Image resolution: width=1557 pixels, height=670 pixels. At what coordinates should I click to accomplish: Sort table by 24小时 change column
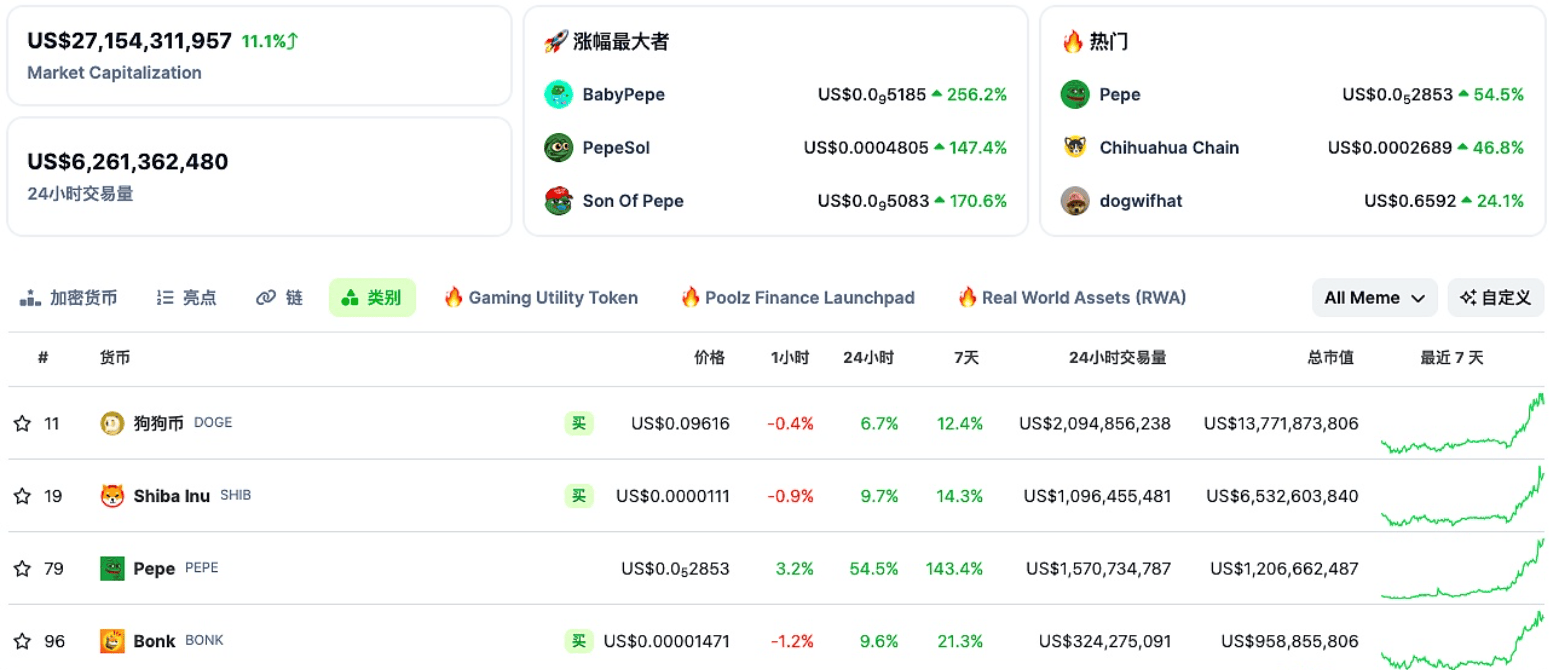[868, 358]
